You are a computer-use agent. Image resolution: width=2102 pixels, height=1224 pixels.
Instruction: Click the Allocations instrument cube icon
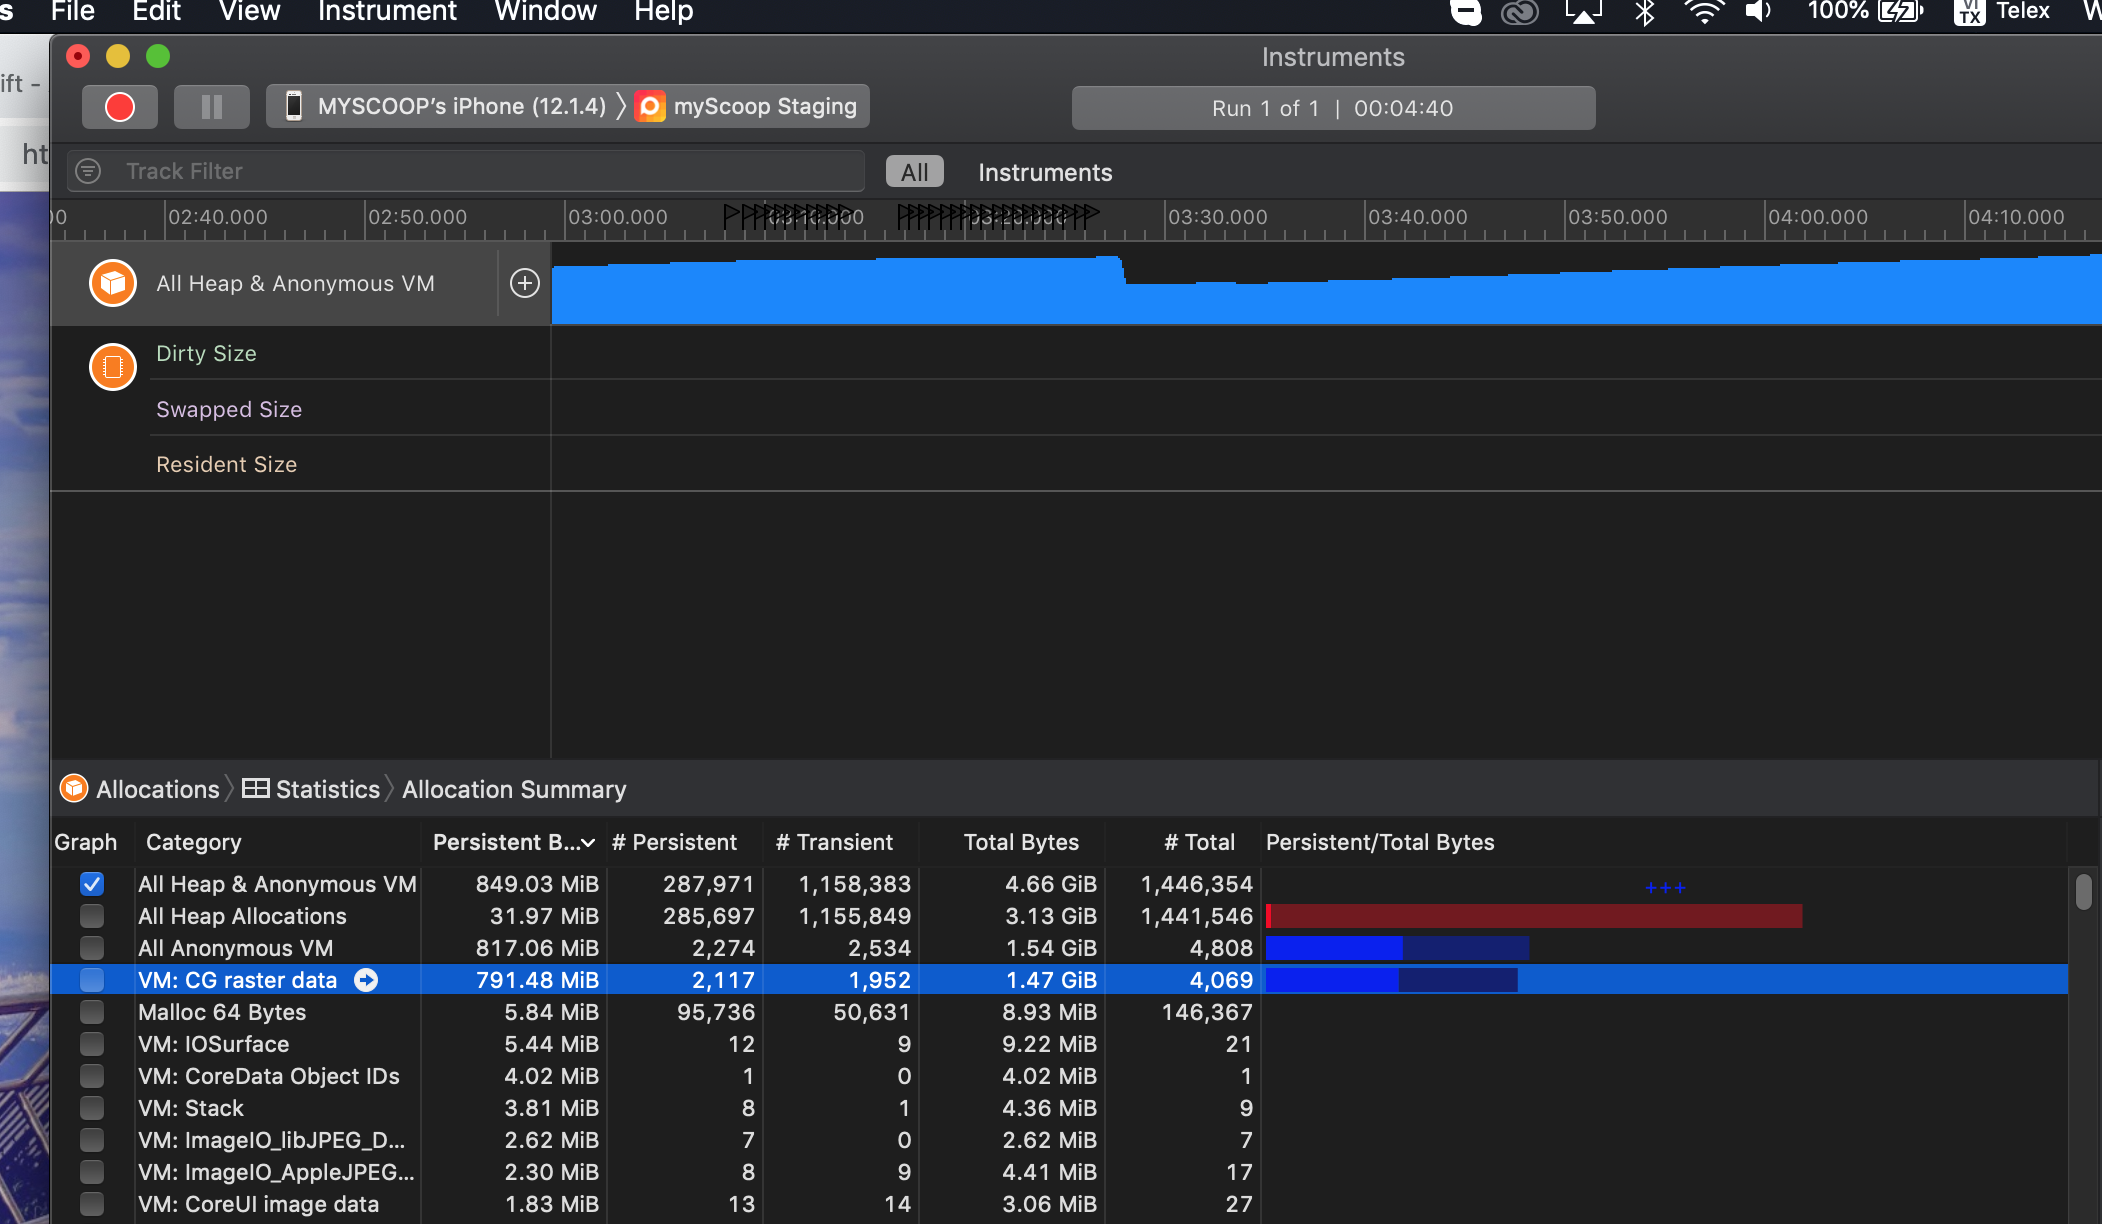(113, 283)
